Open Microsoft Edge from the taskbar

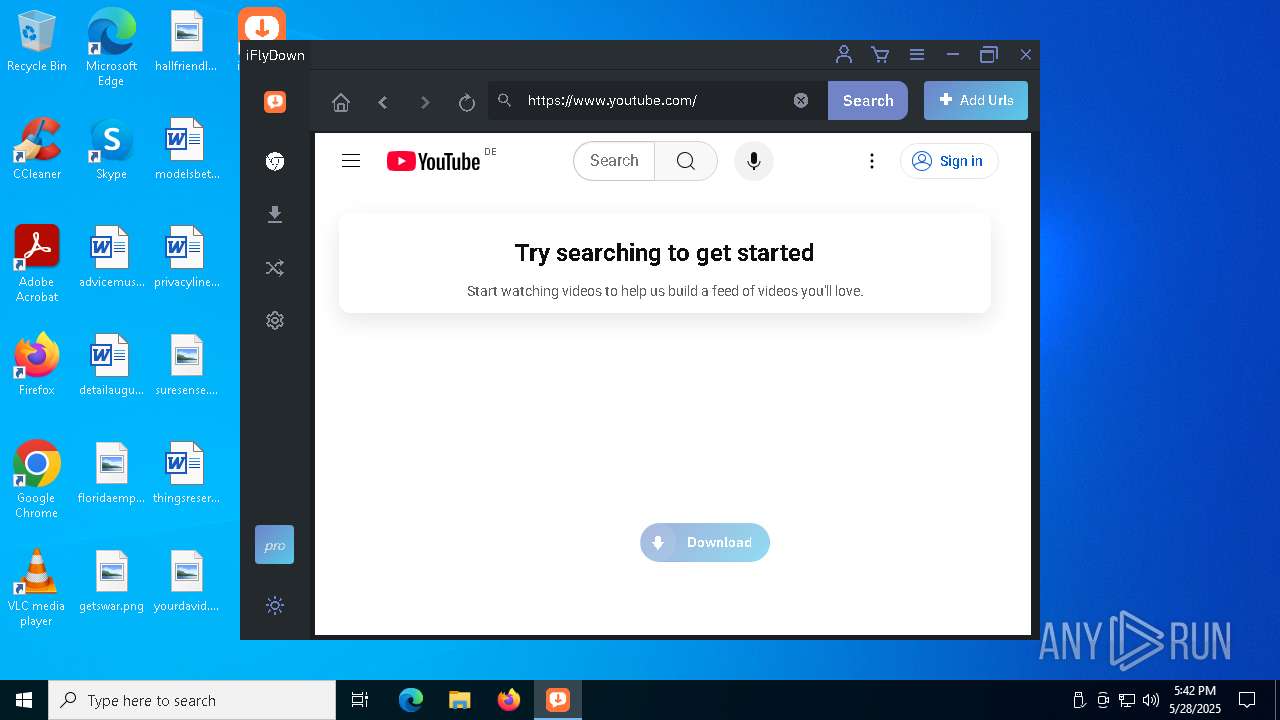click(411, 700)
